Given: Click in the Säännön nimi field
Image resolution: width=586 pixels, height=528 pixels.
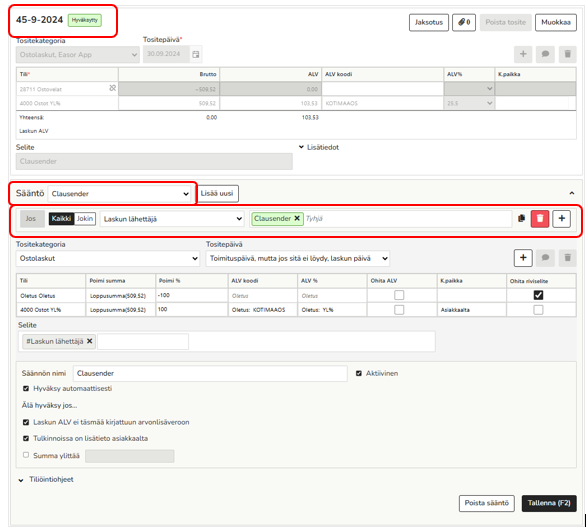Looking at the screenshot, I should tap(210, 373).
